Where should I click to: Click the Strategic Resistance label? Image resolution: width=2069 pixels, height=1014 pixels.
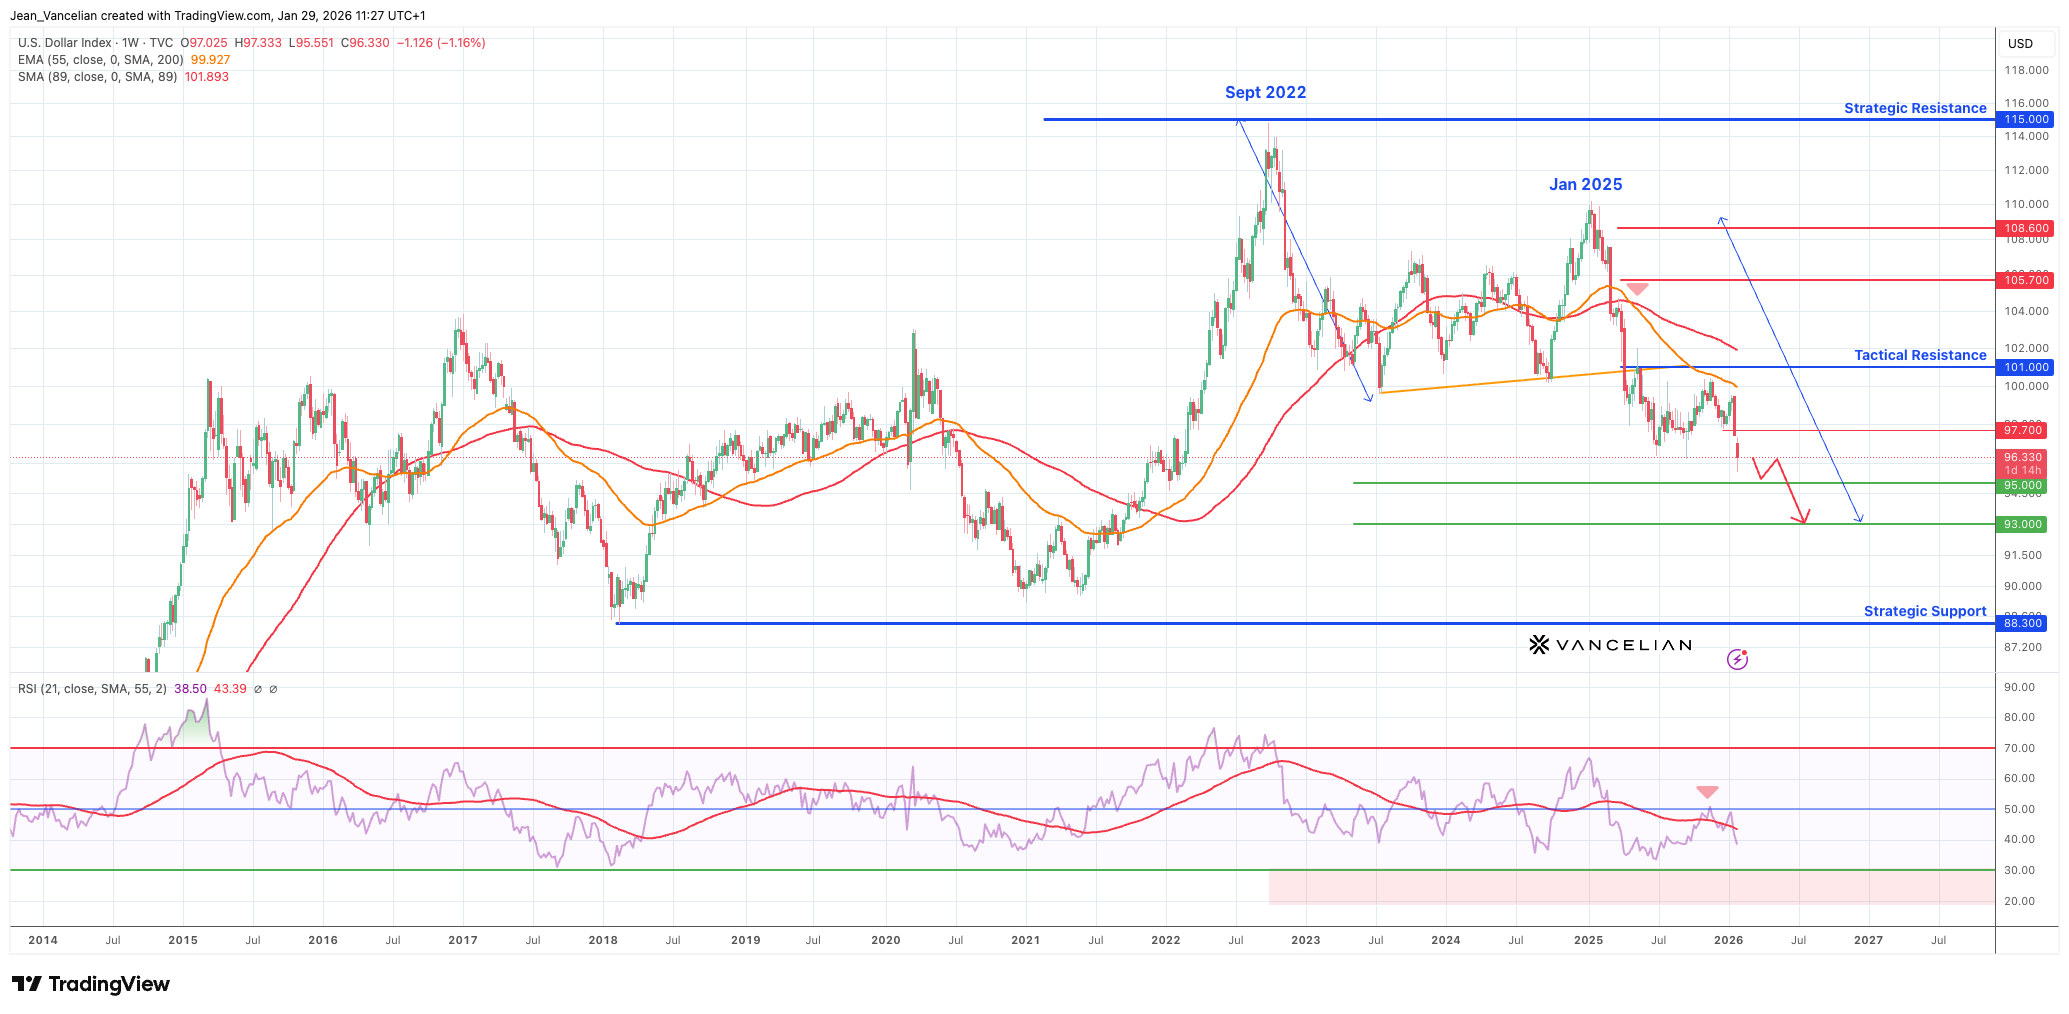coord(1914,108)
